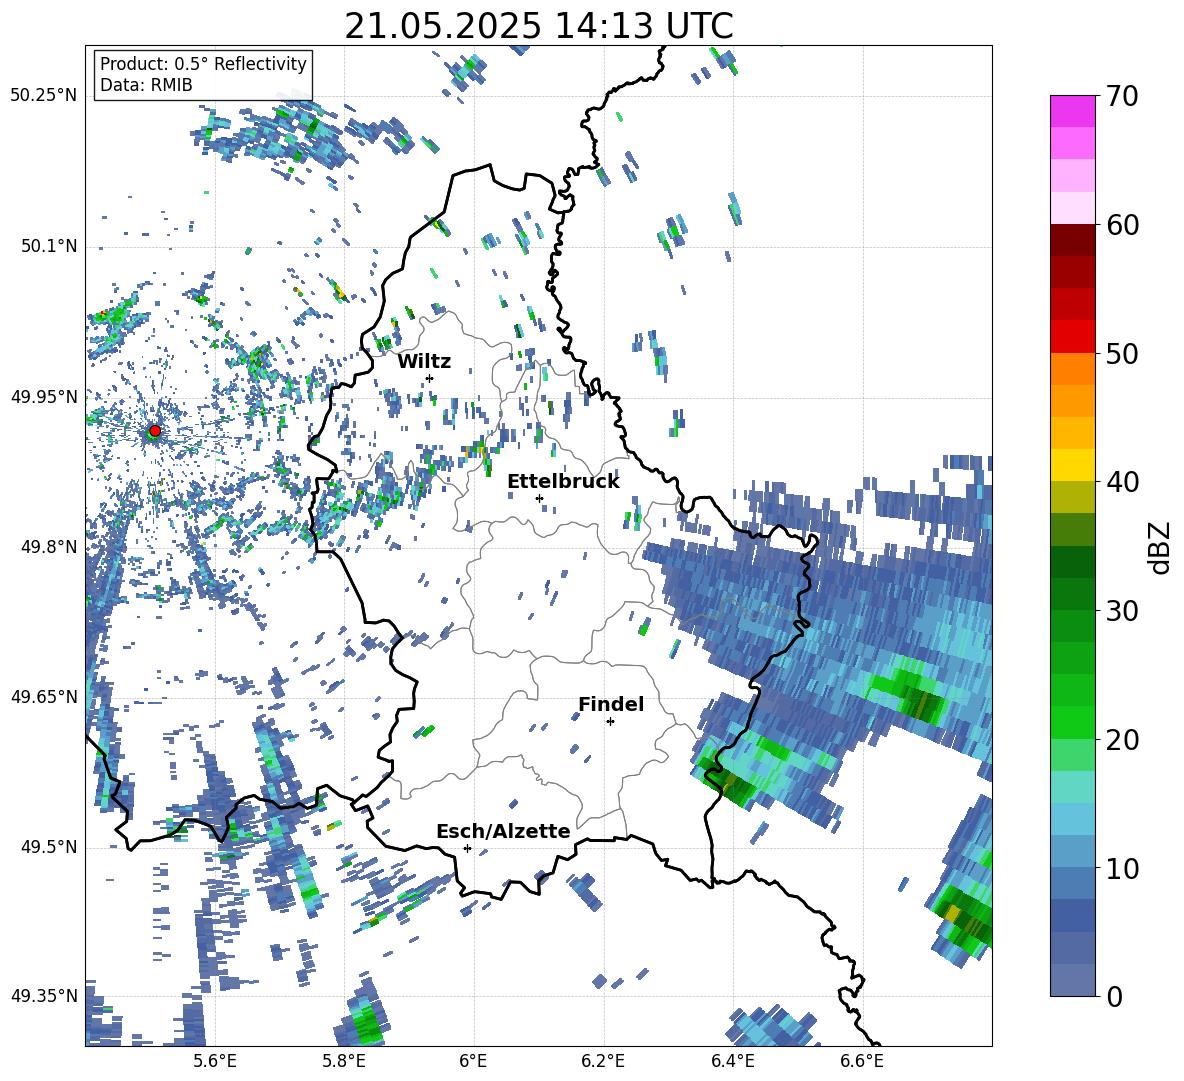The width and height of the screenshot is (1184, 1081).
Task: Click the Wiltz city label
Action: point(424,362)
